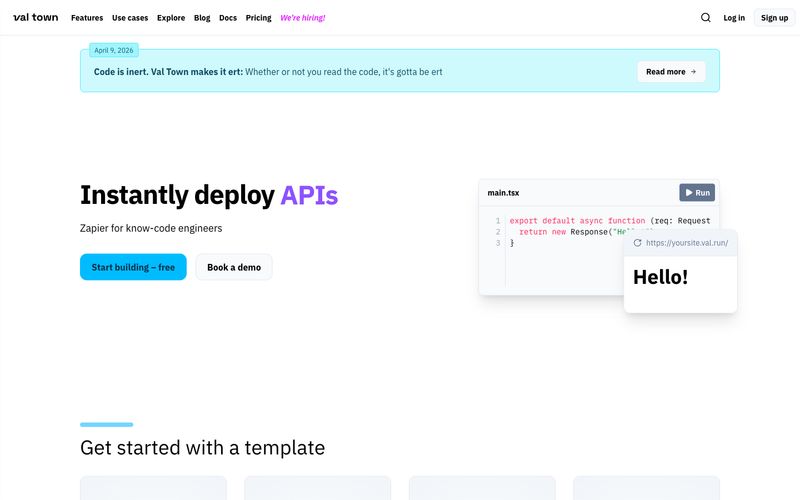Click the We're hiring! link
The image size is (800, 500).
(x=303, y=18)
